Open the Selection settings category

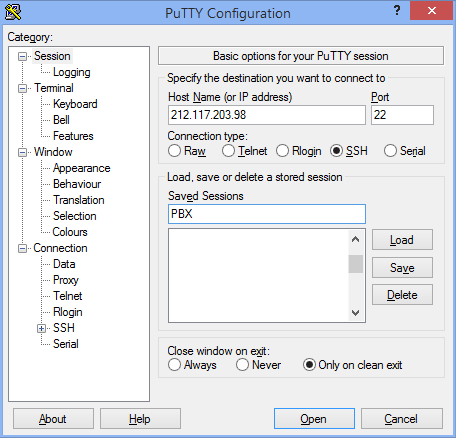tap(75, 216)
